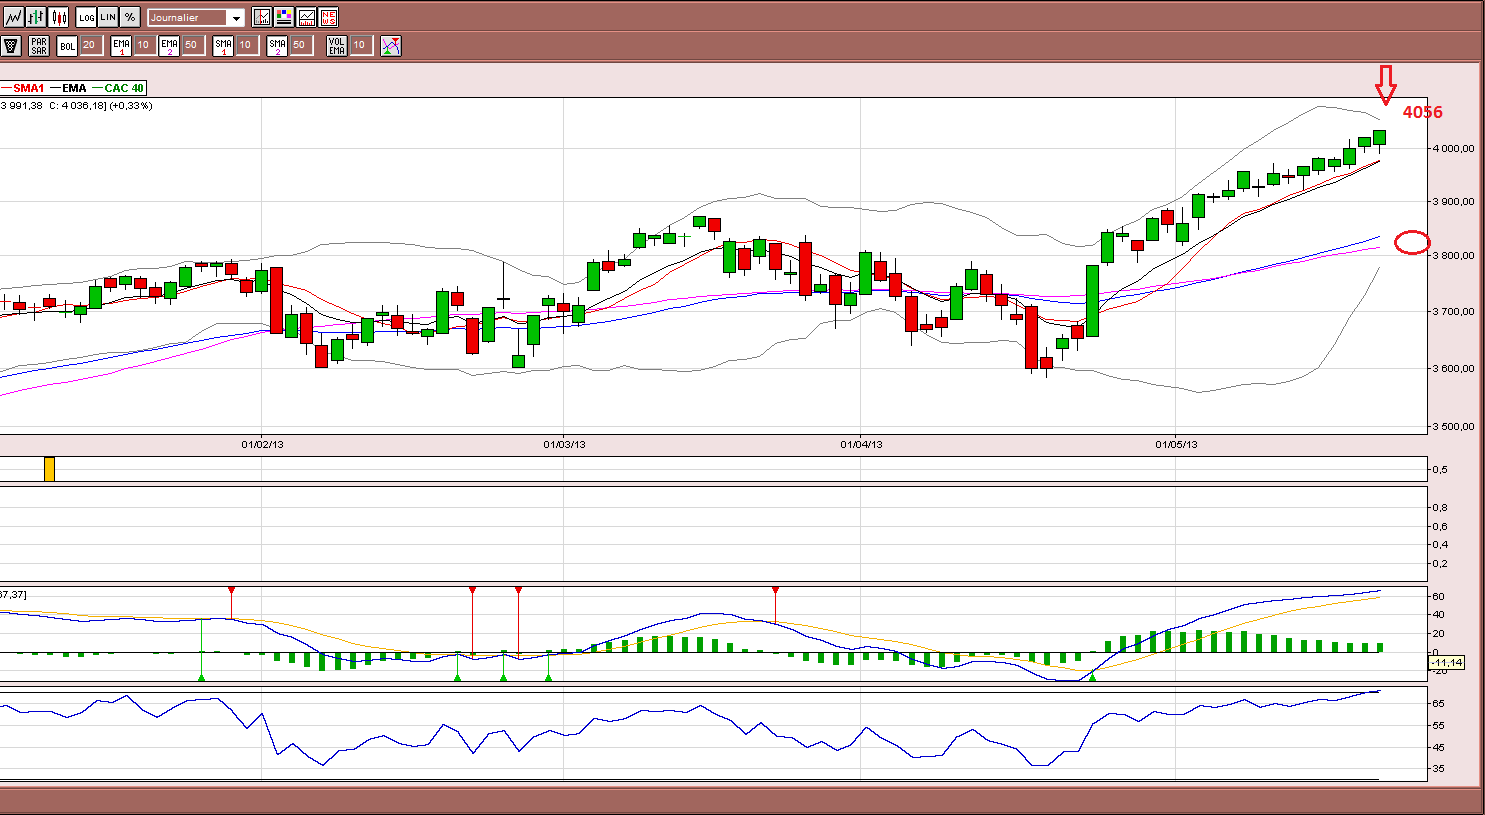1485x815 pixels.
Task: Toggle the SMA 2 indicator
Action: tap(277, 46)
